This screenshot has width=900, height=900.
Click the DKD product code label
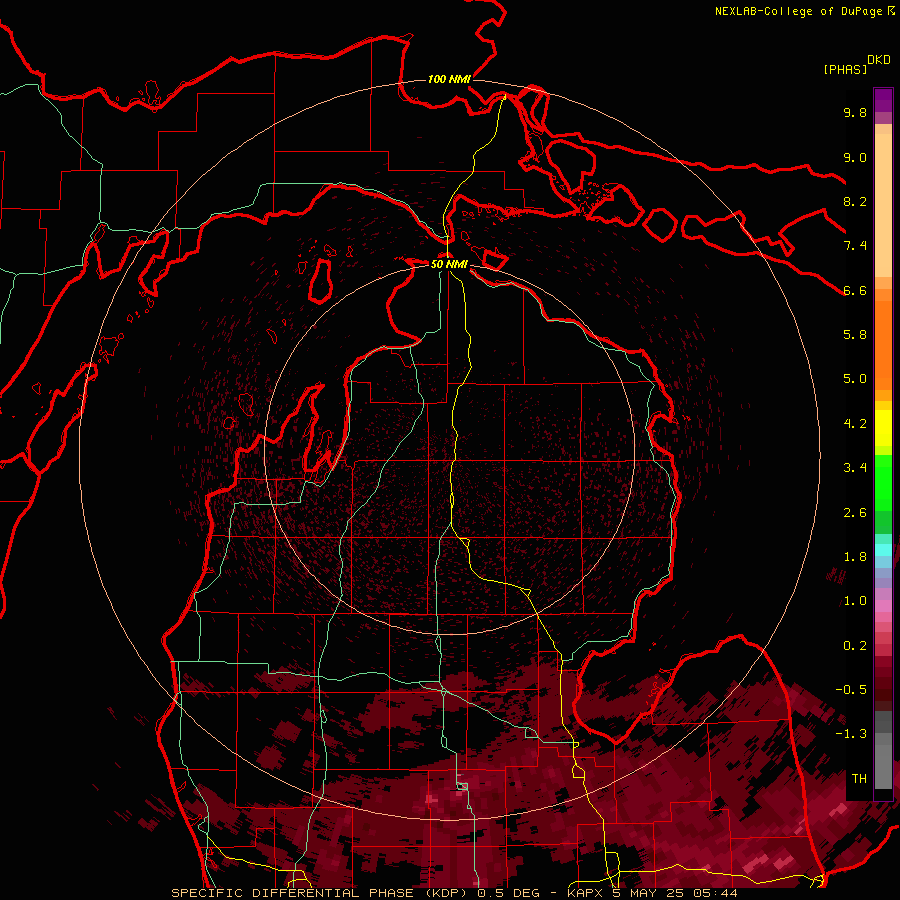(x=879, y=60)
